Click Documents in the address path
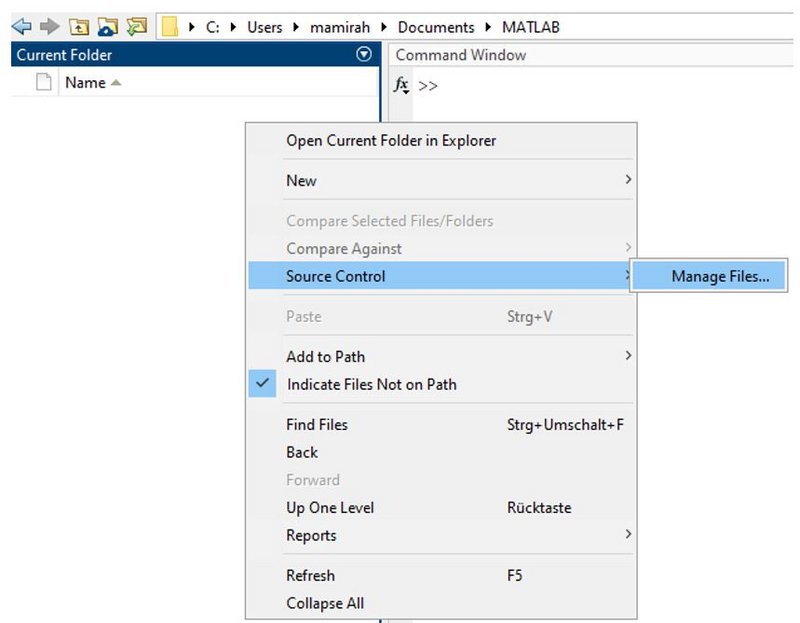Screen dimensions: 800x623 [x=436, y=27]
